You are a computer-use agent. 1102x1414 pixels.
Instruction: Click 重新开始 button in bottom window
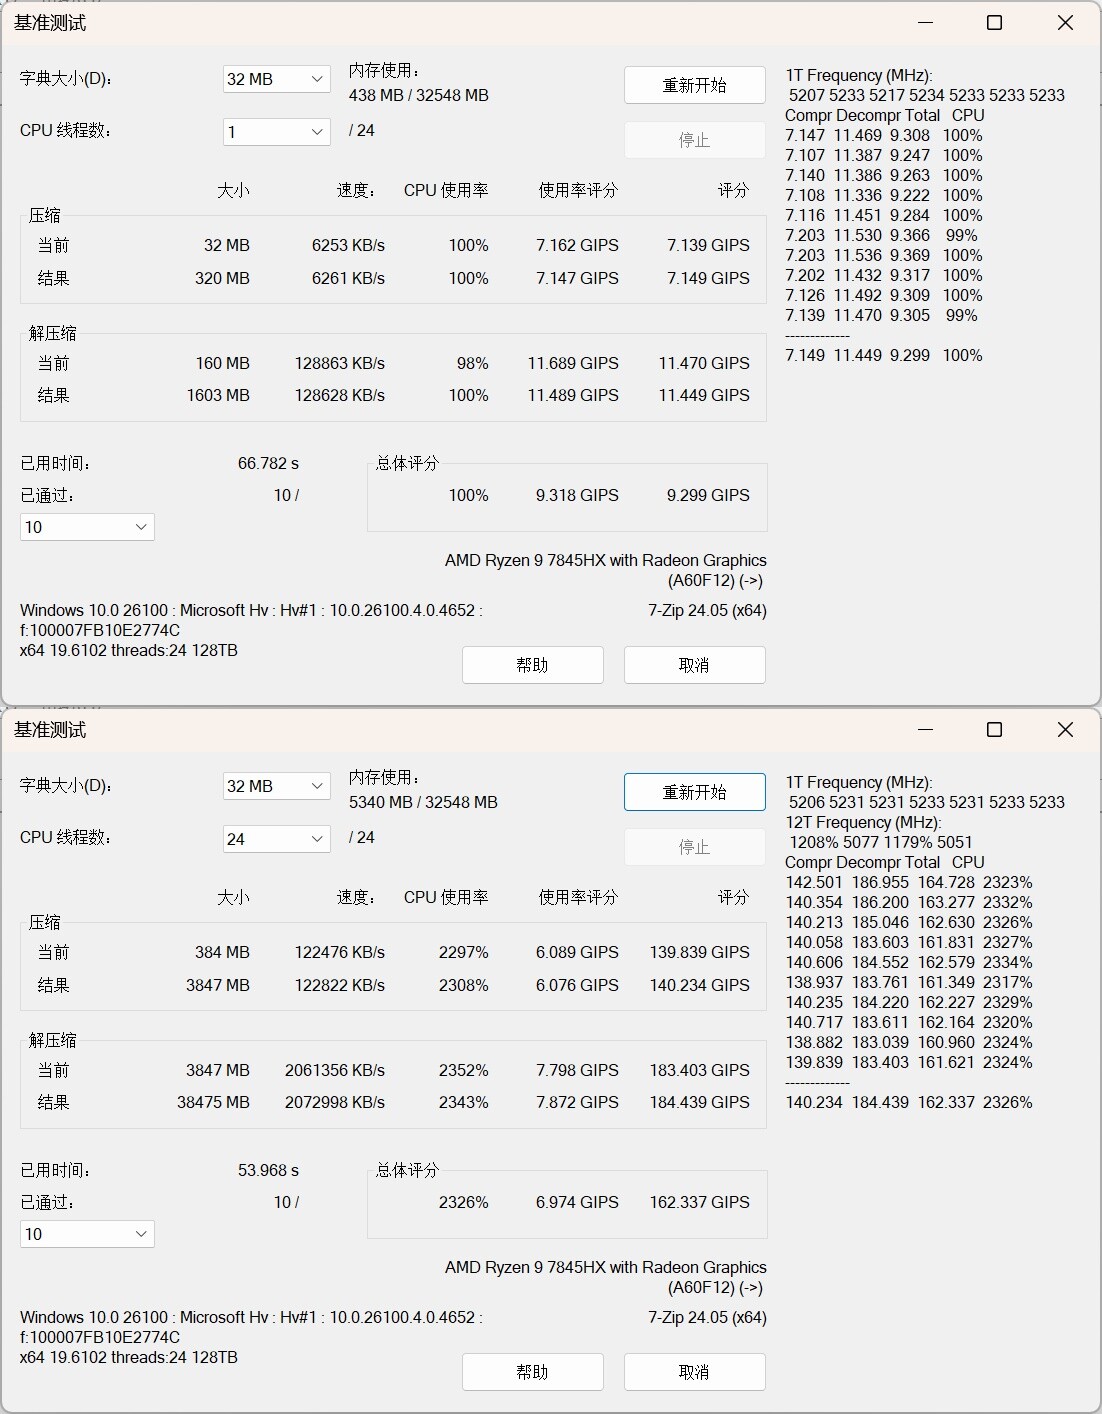click(x=695, y=792)
